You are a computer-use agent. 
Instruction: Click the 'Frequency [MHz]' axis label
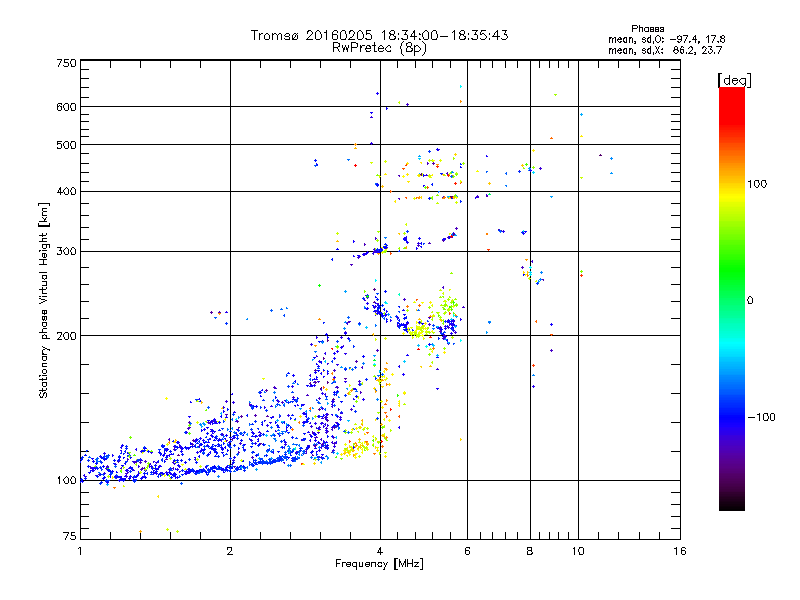[x=379, y=564]
